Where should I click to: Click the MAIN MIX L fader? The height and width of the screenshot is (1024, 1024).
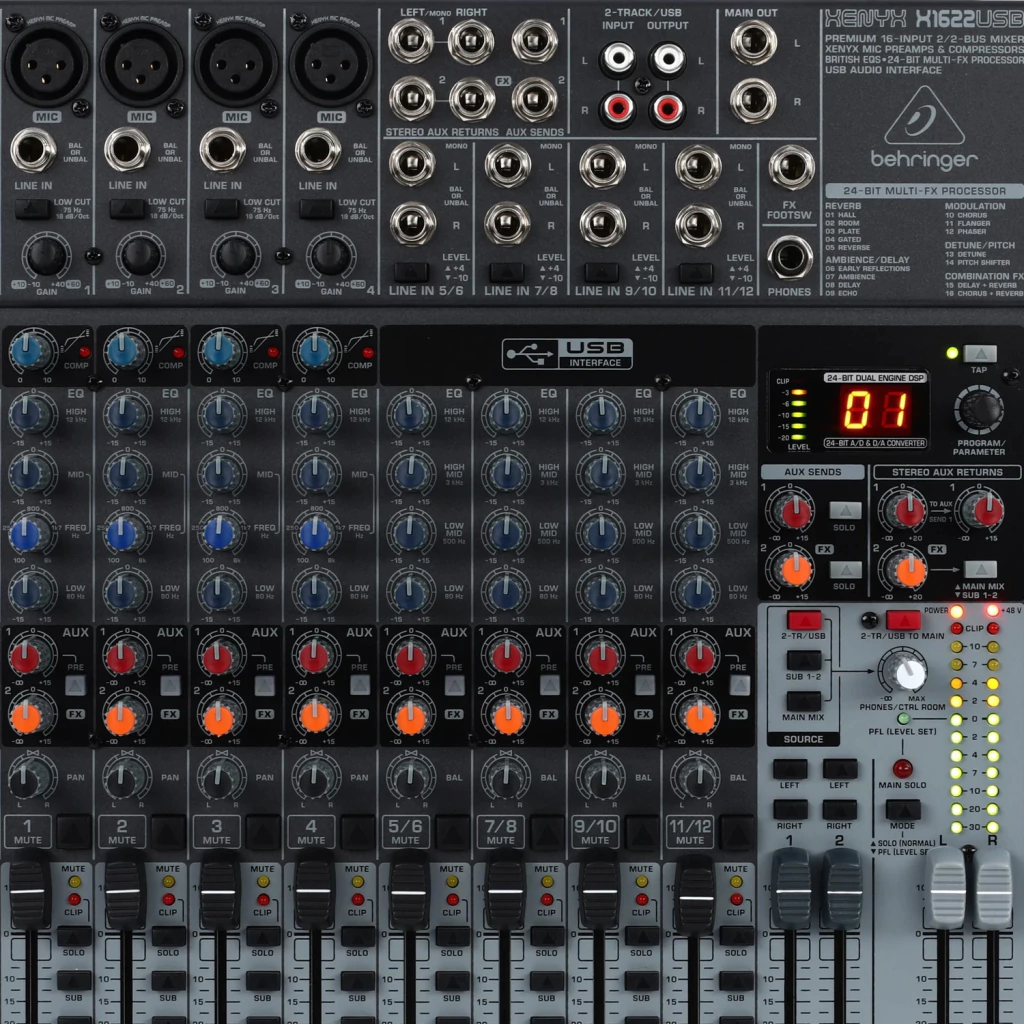946,888
